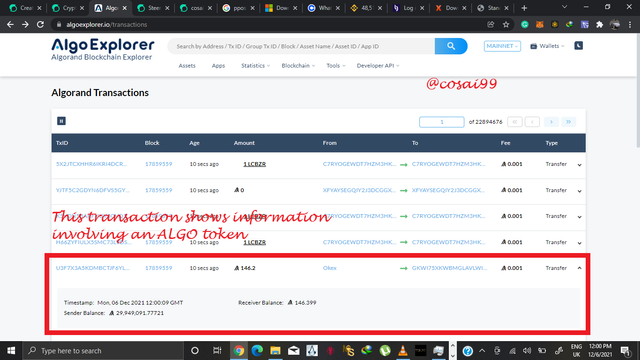Open sender XFYAYSEGQIY2J3DCGGX address
Viewport: 640px width, 360px height.
[359, 190]
